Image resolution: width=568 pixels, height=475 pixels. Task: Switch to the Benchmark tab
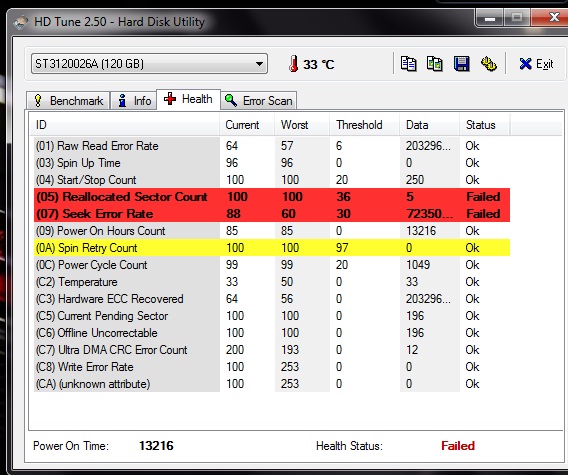pyautogui.click(x=68, y=100)
